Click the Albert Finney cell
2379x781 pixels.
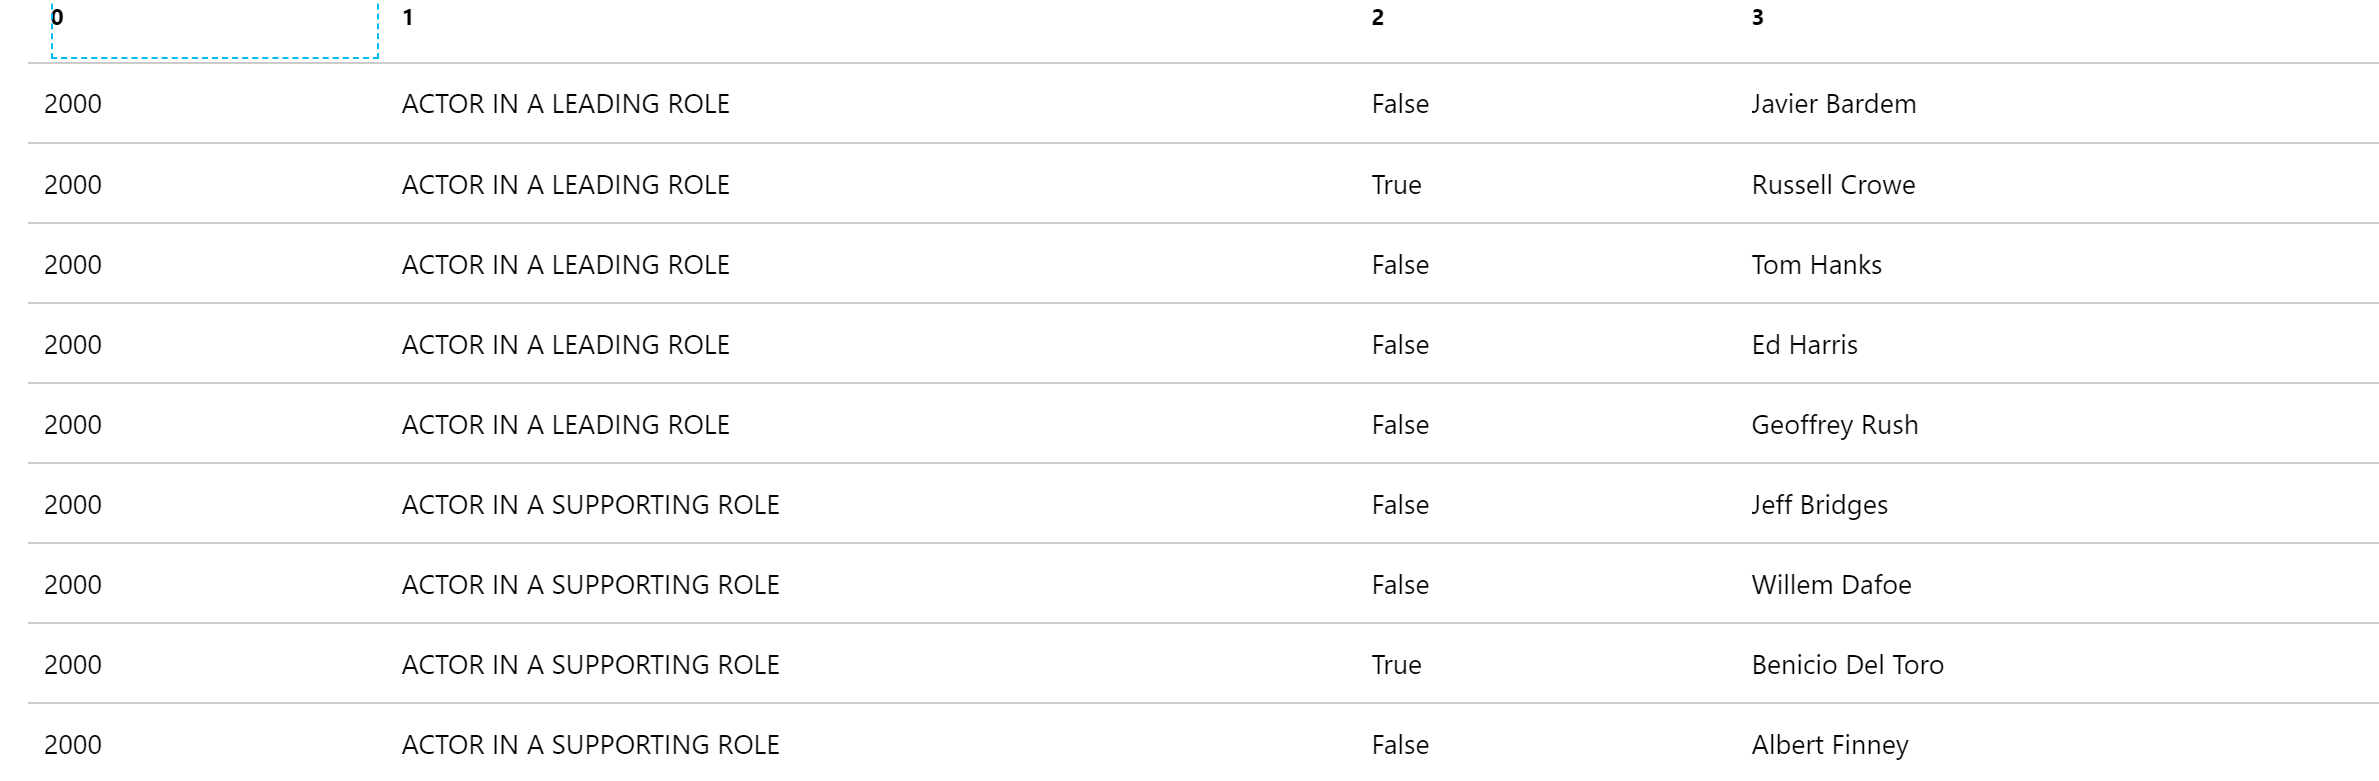coord(1830,745)
